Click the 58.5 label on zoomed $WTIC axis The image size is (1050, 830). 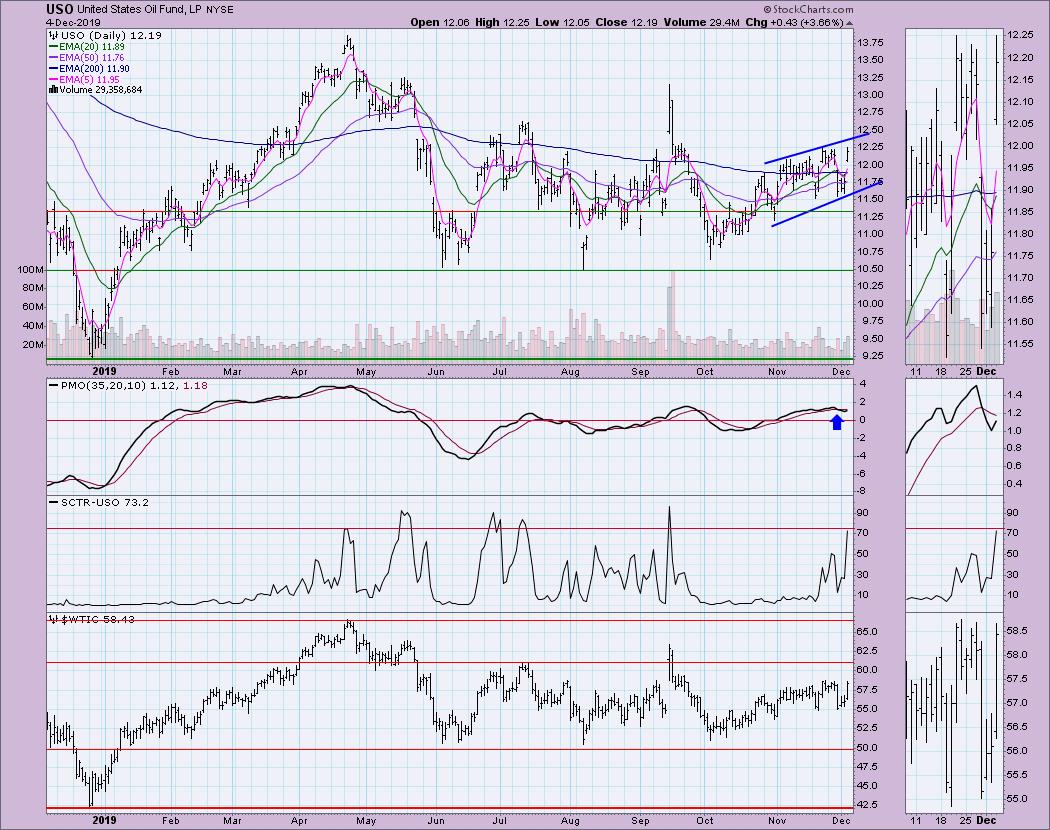[x=1017, y=631]
